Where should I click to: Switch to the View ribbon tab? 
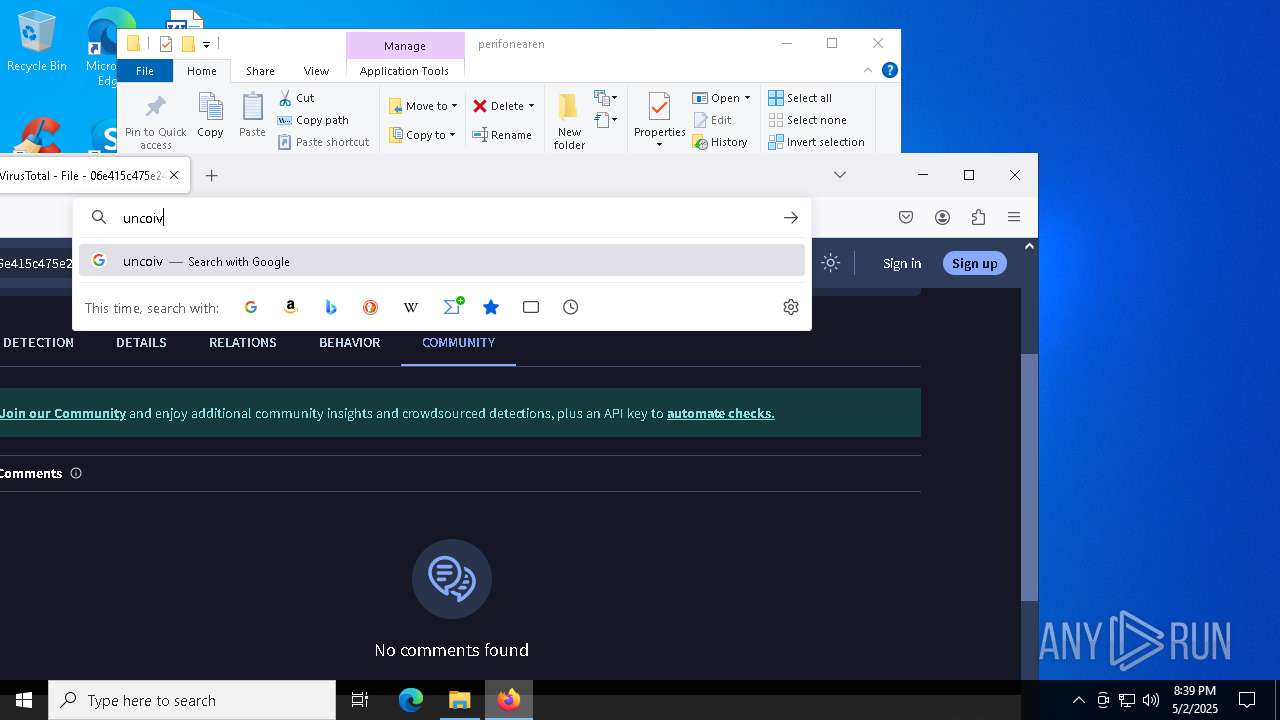(316, 71)
